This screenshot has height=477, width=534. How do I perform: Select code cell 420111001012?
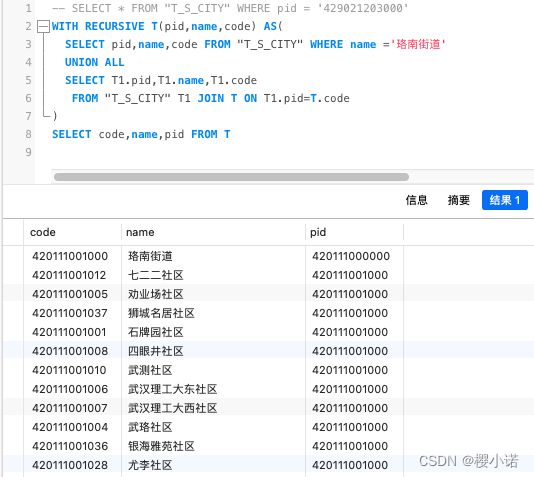[69, 275]
